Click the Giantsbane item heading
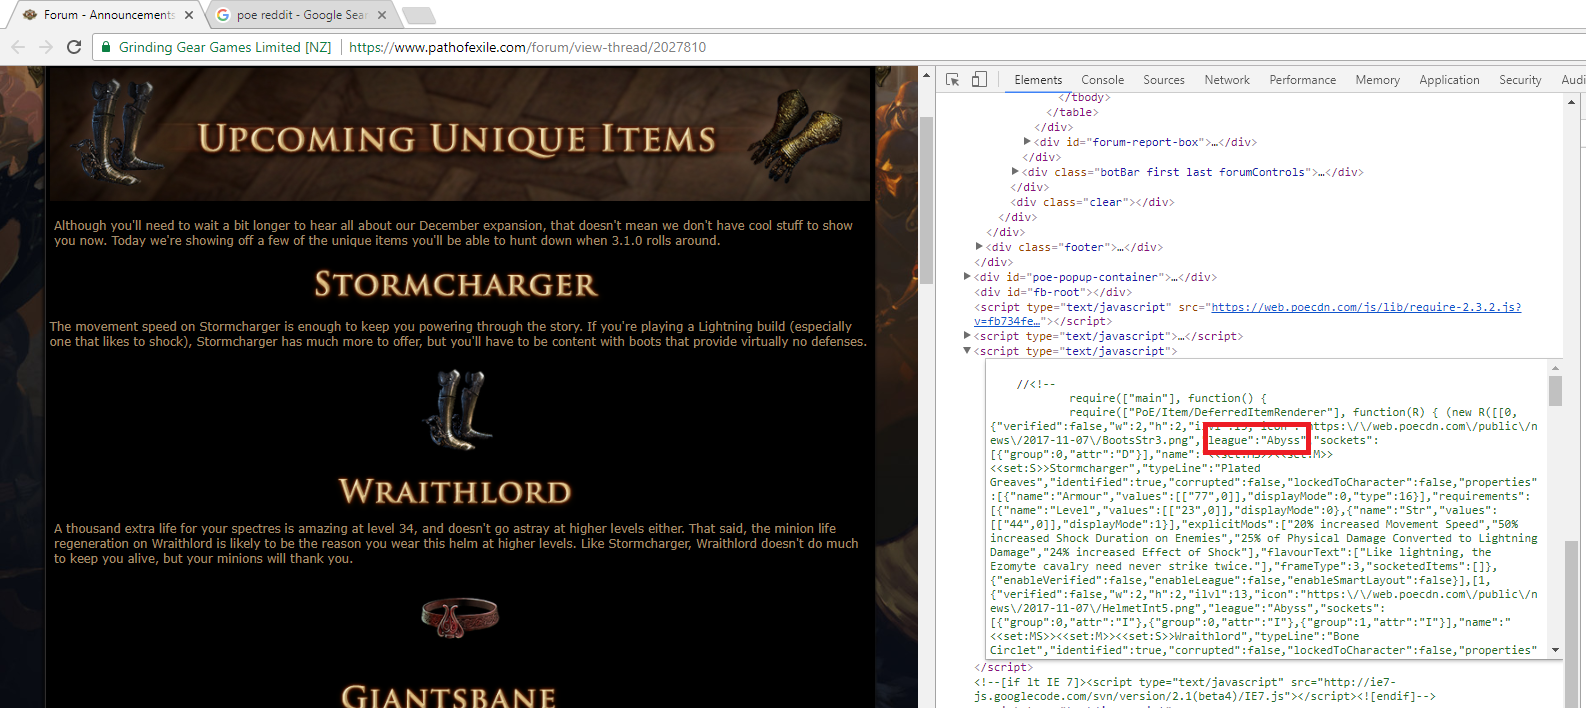This screenshot has width=1586, height=708. coord(448,696)
